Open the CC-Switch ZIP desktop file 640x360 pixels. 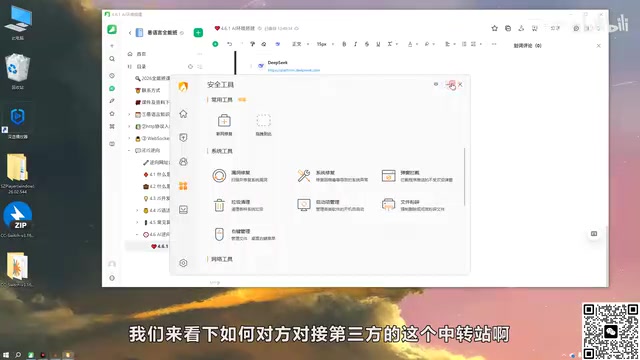17,220
